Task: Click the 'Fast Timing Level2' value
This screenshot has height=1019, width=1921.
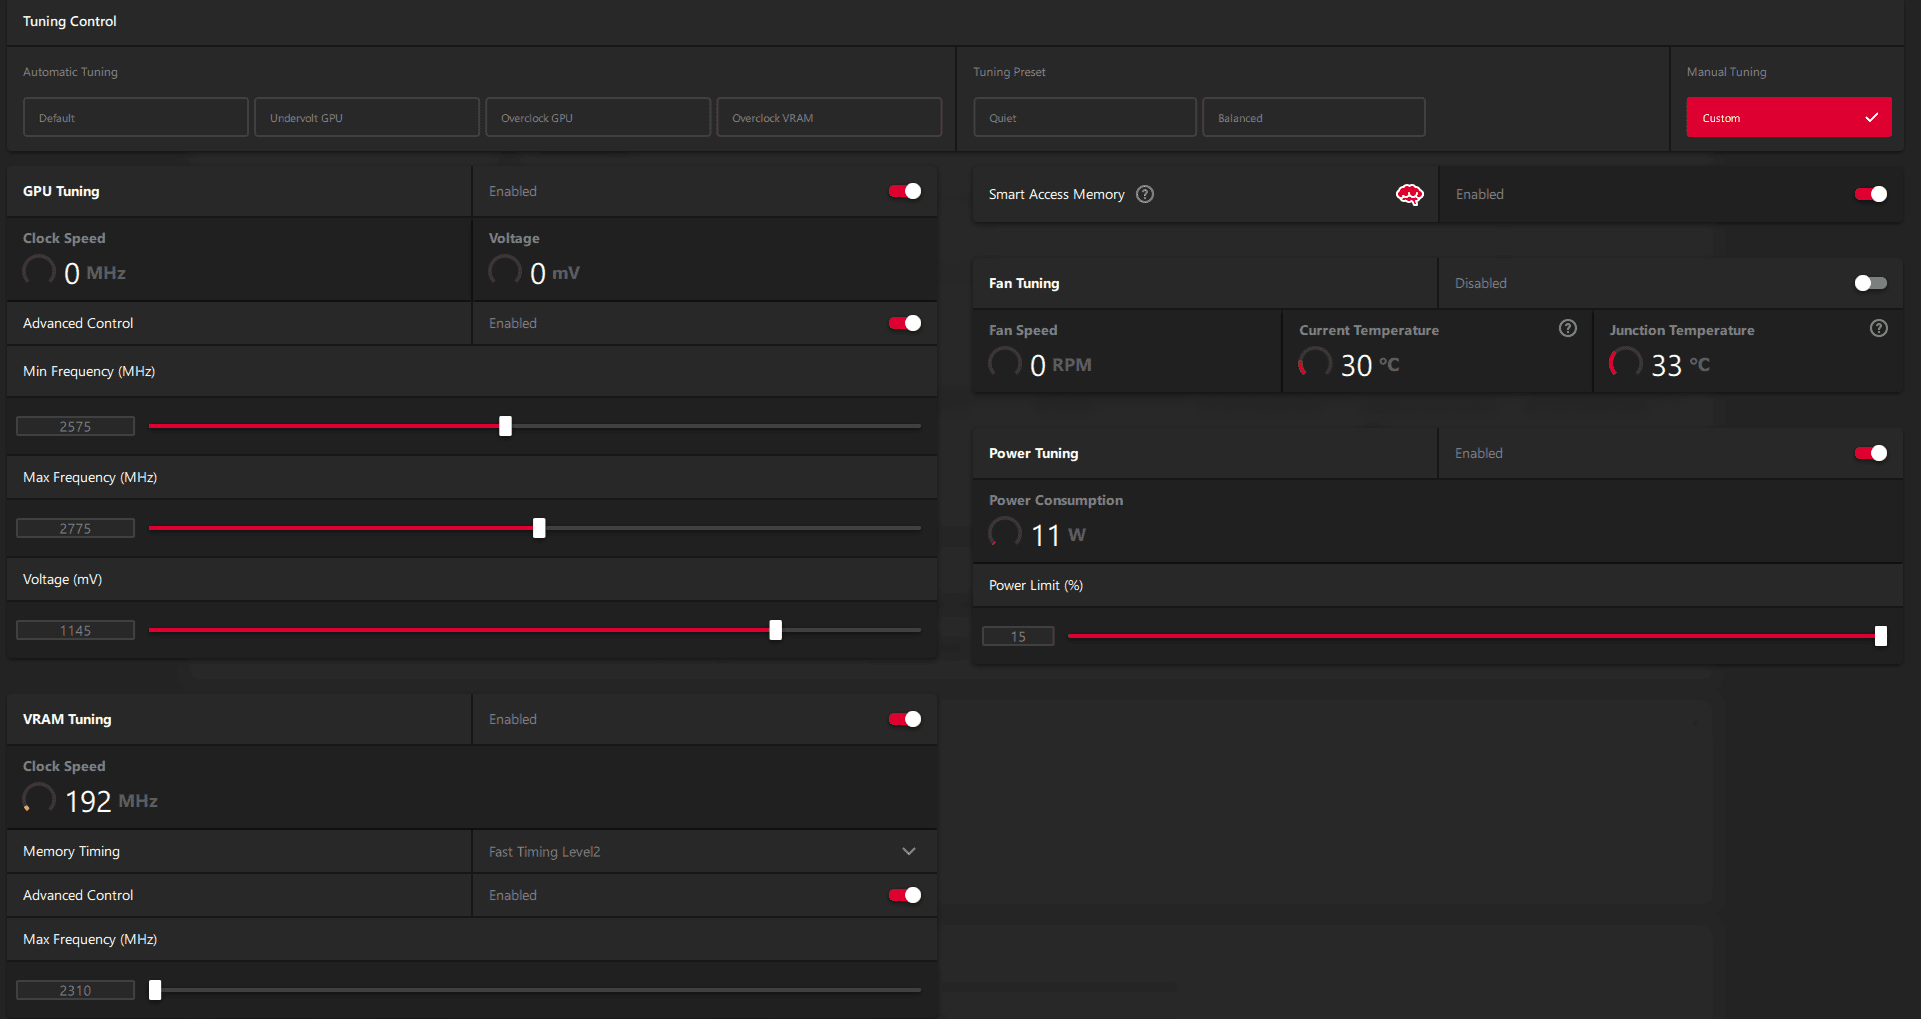Action: (x=545, y=852)
